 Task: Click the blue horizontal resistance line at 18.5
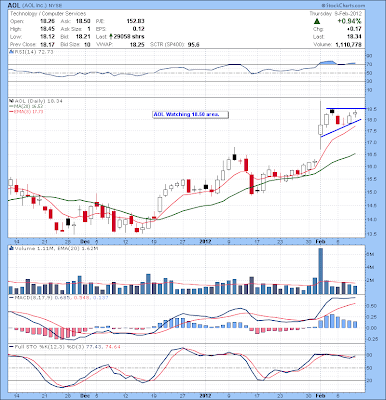click(x=346, y=109)
